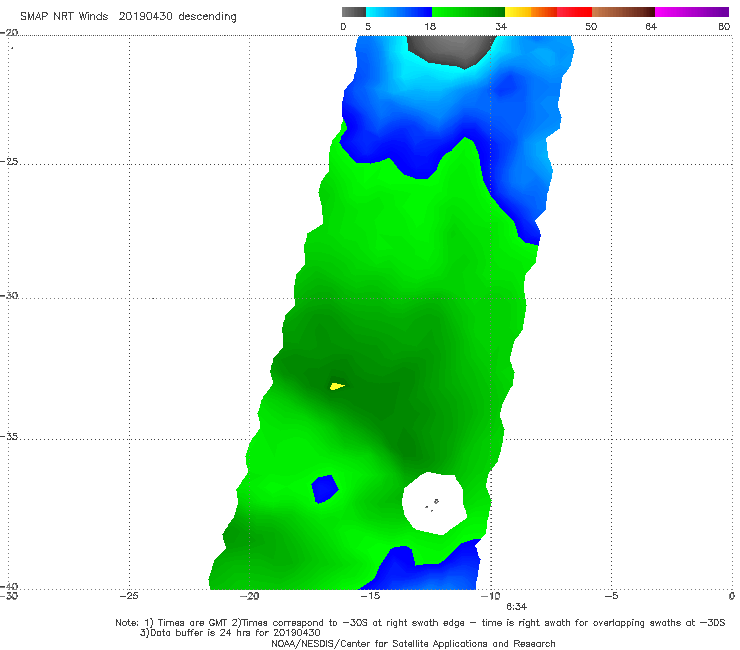Click the swath time label '6:34'

point(516,607)
